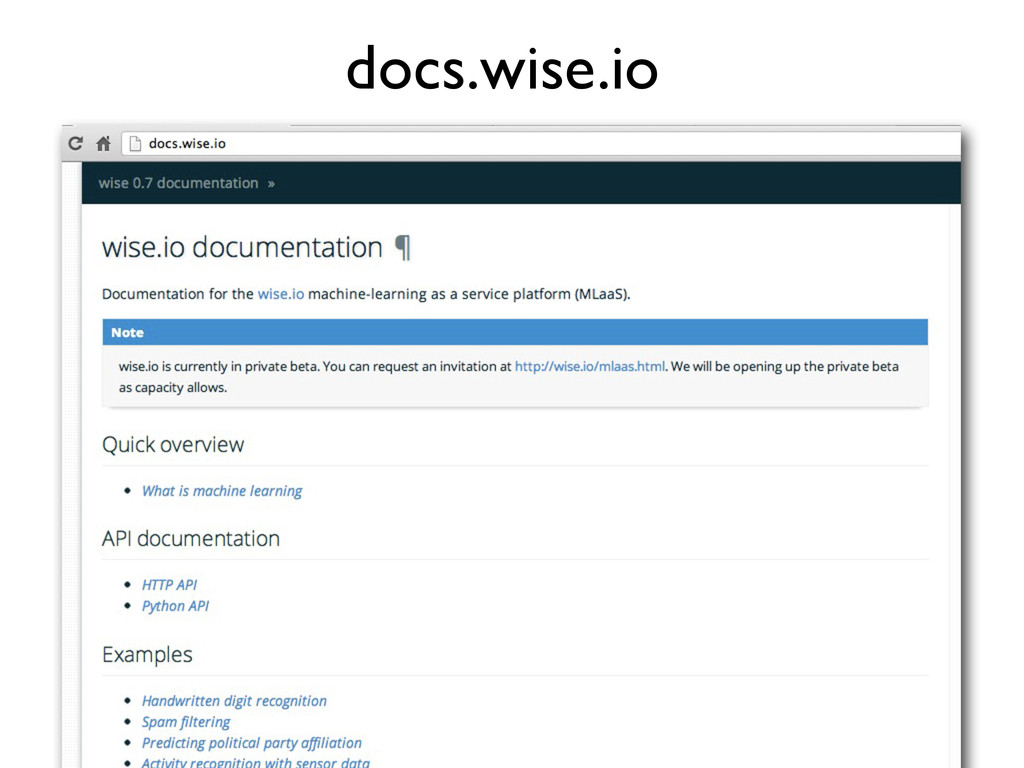Open Predicting political party affiliation example
The image size is (1024, 768).
[x=251, y=743]
